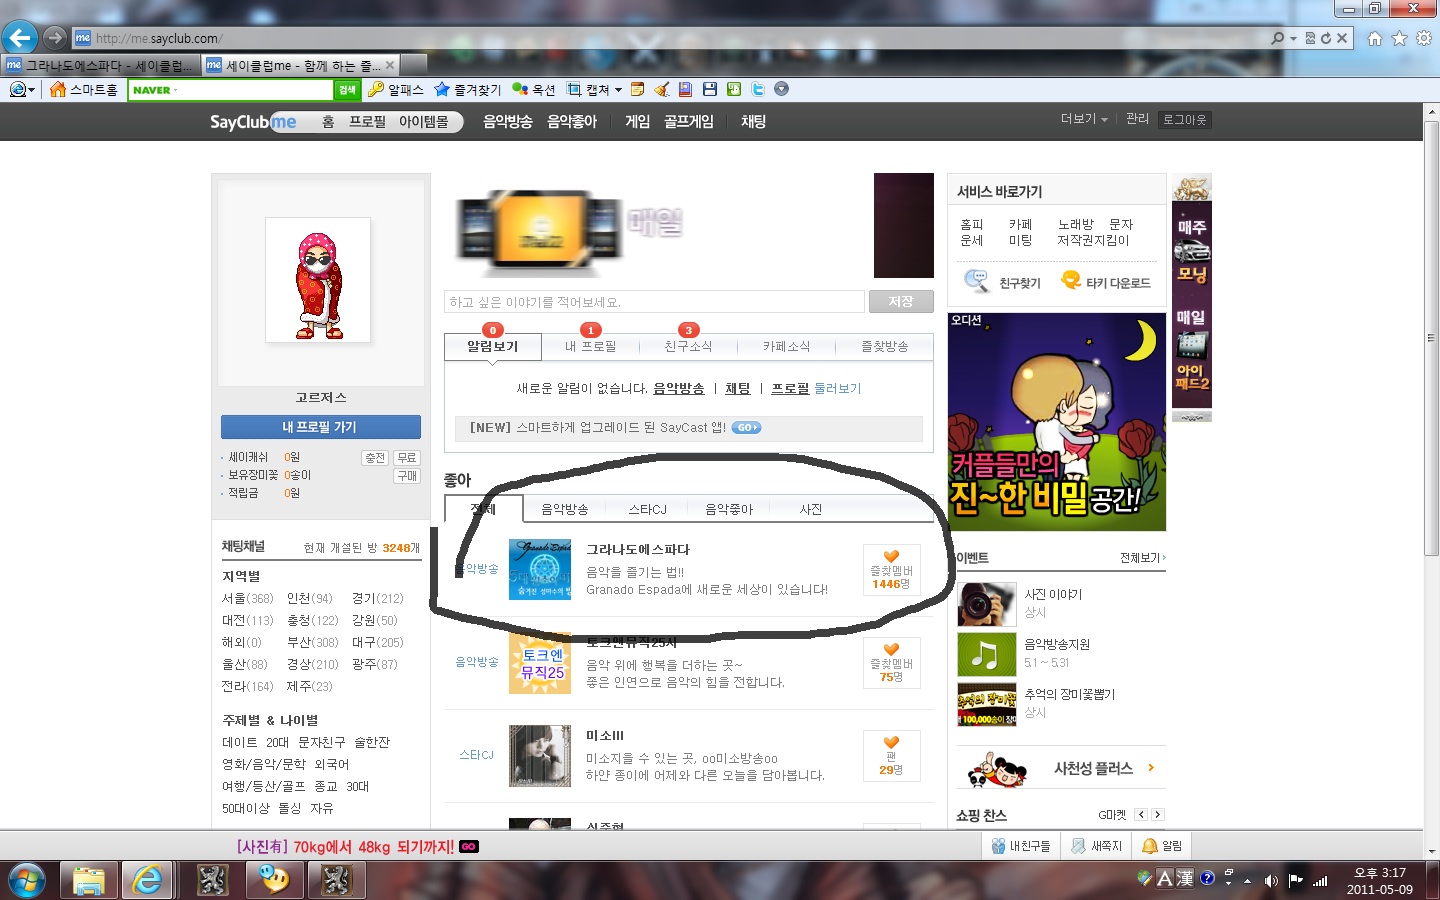The height and width of the screenshot is (900, 1440).
Task: Click the NAVER search input box
Action: 230,90
